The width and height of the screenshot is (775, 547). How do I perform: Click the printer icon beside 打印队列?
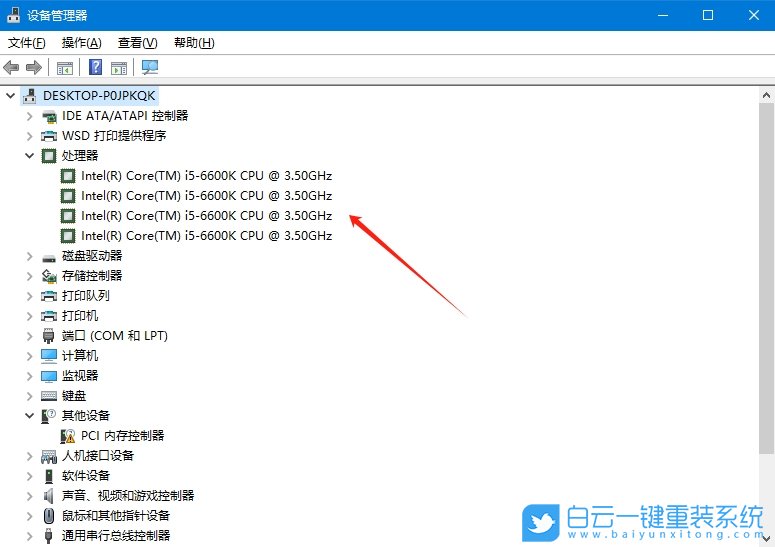click(x=49, y=296)
